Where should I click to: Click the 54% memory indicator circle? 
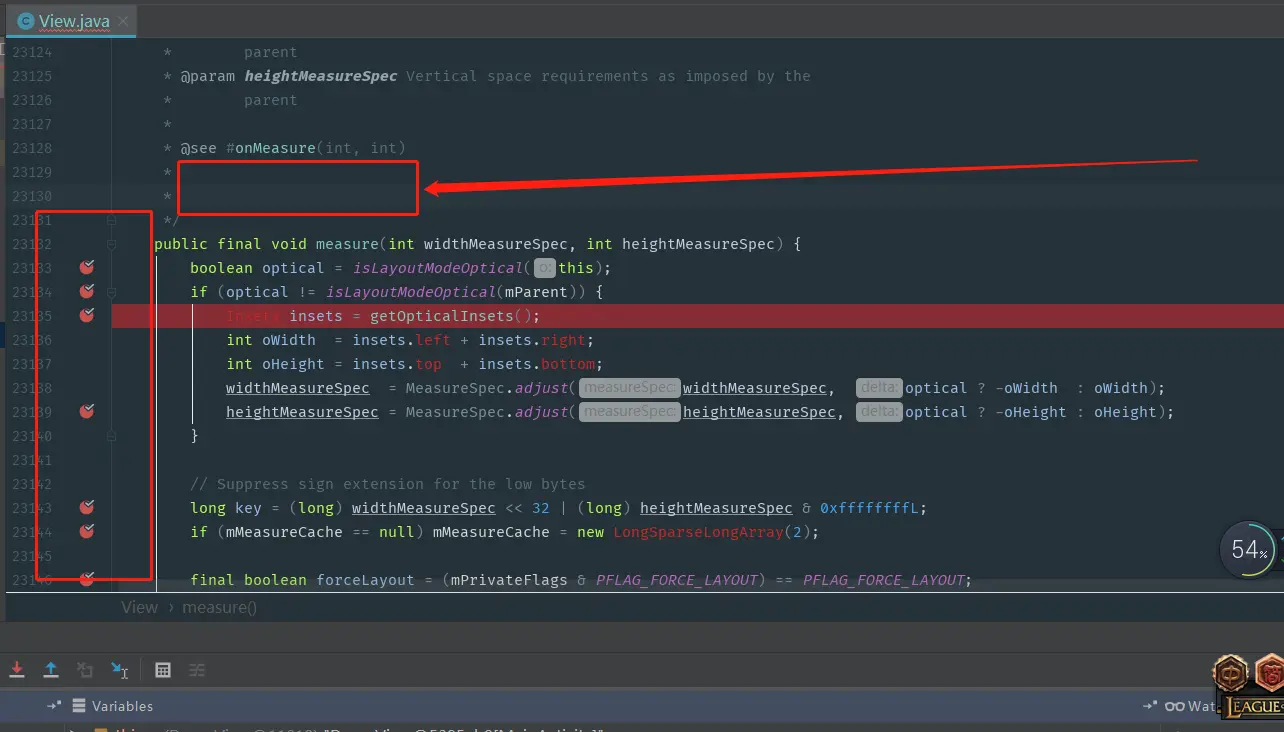pos(1249,549)
